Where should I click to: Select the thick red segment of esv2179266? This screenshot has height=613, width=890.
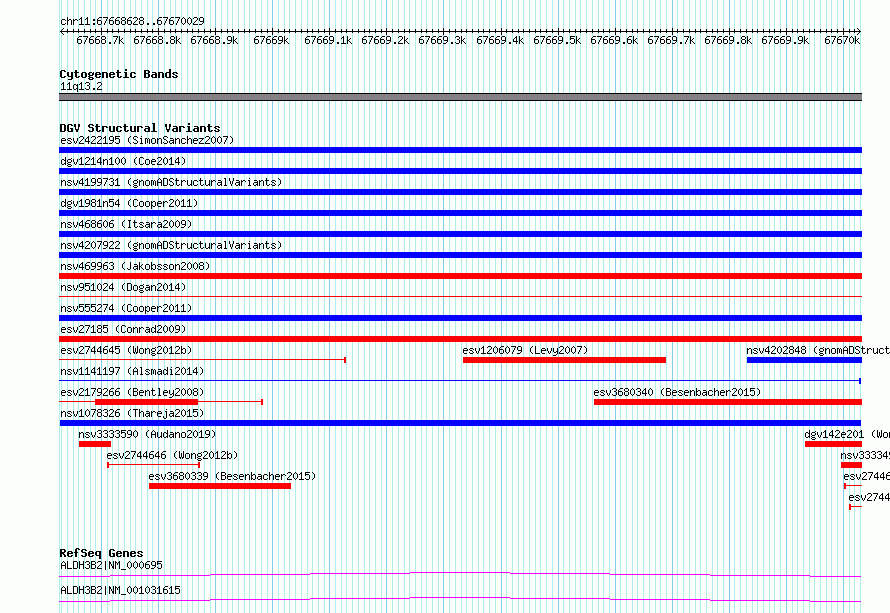[146, 402]
